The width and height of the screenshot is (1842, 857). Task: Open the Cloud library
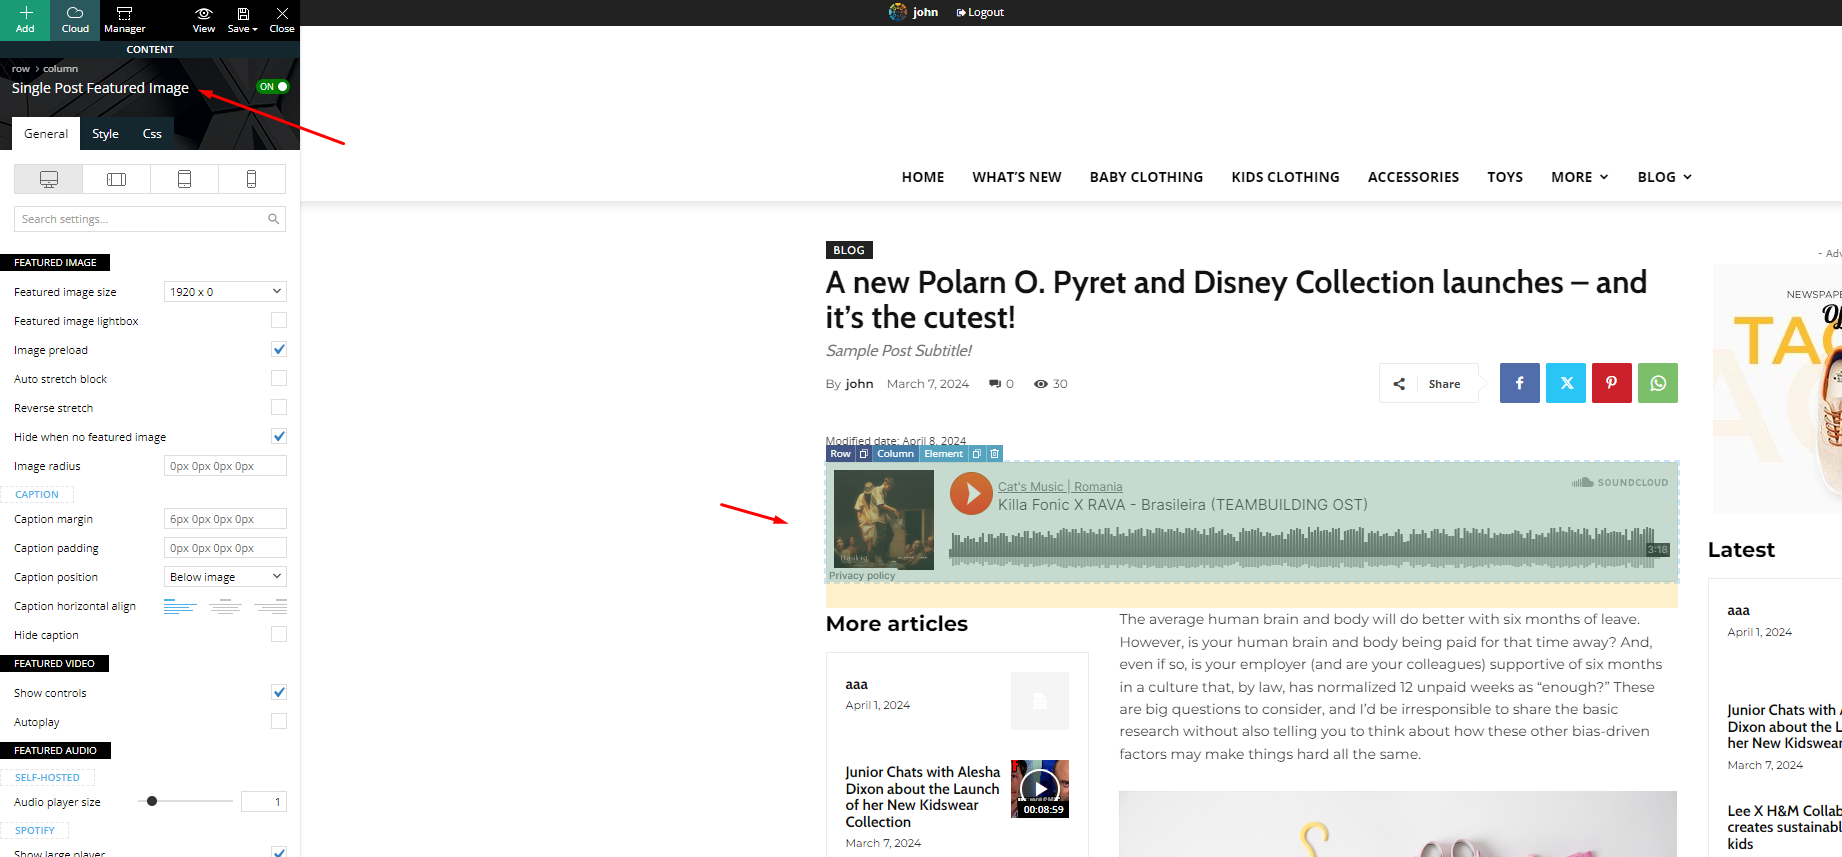pyautogui.click(x=75, y=19)
